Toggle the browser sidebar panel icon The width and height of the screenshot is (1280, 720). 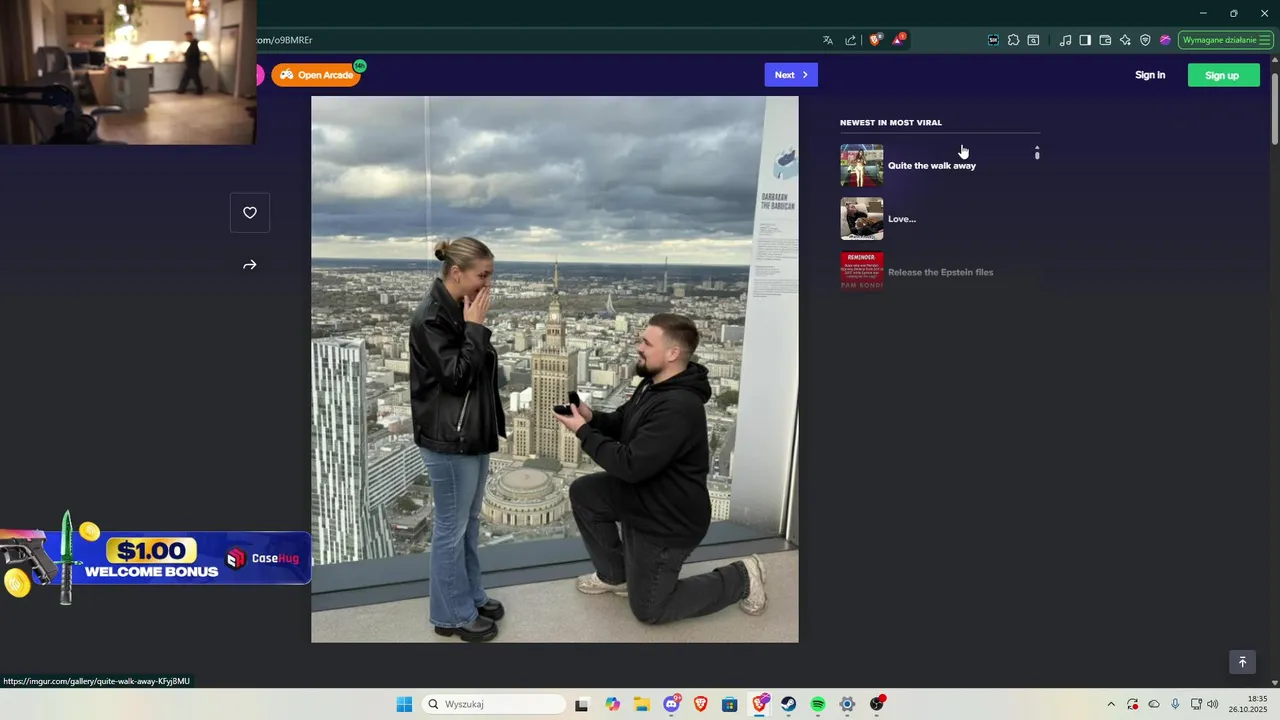click(1085, 40)
